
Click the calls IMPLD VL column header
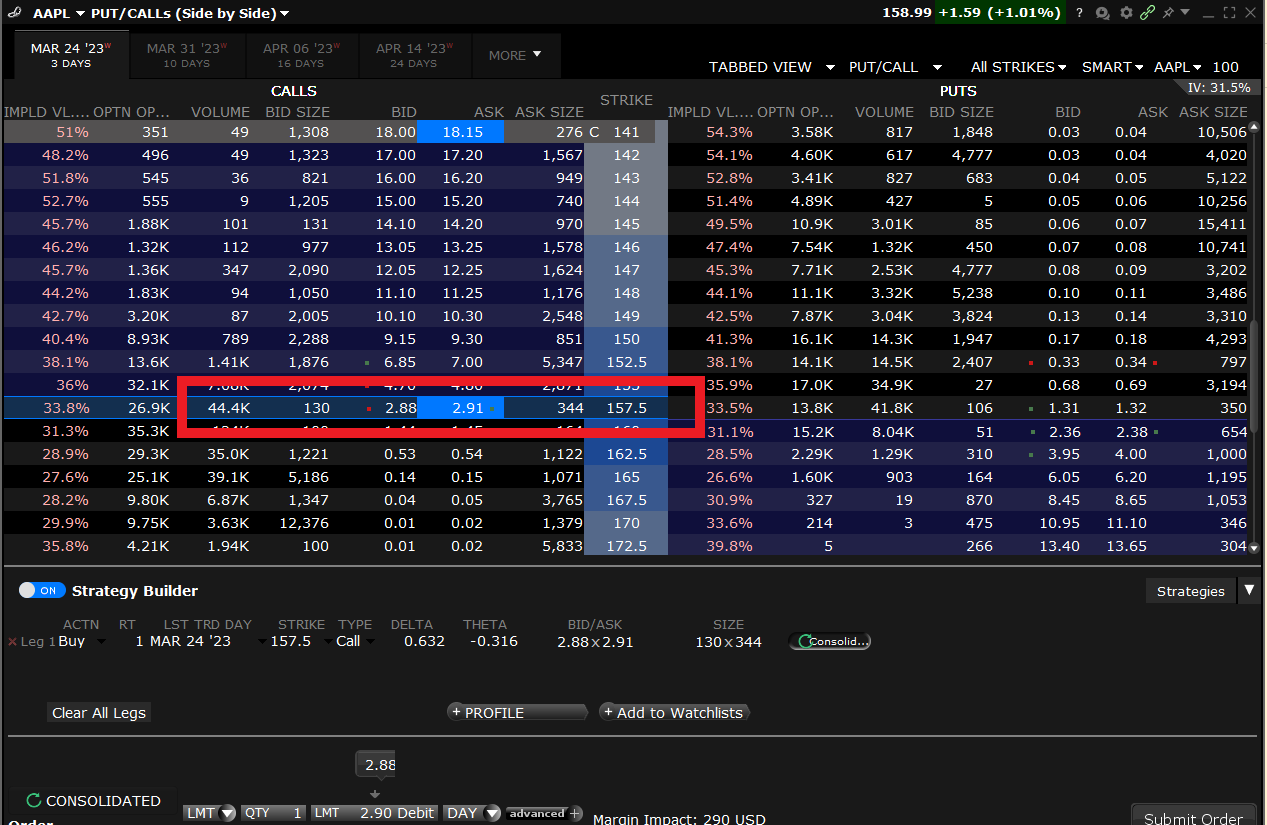click(46, 112)
